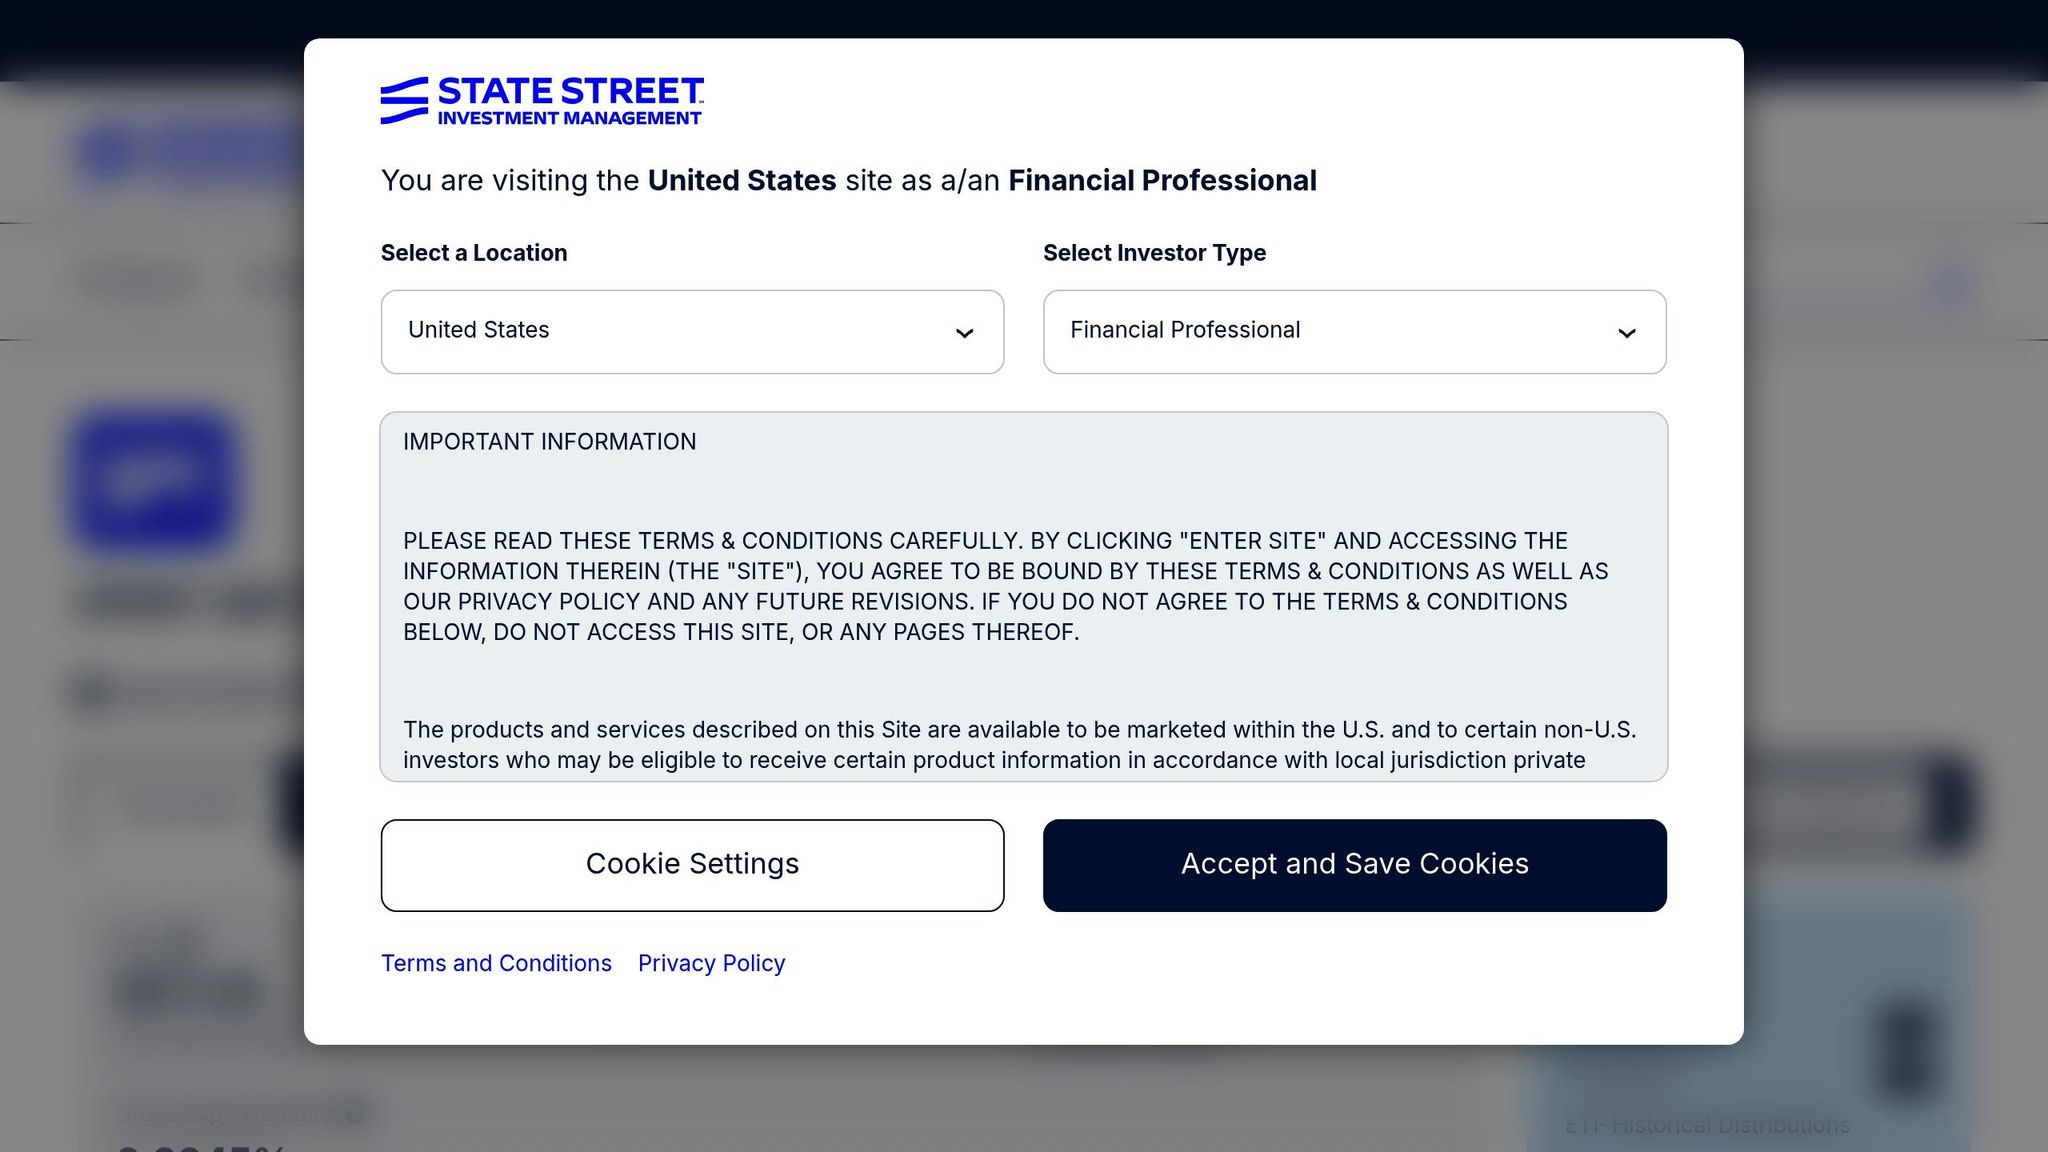Click the Cookie Settings button
Screen dimensions: 2048x1152
click(x=692, y=864)
